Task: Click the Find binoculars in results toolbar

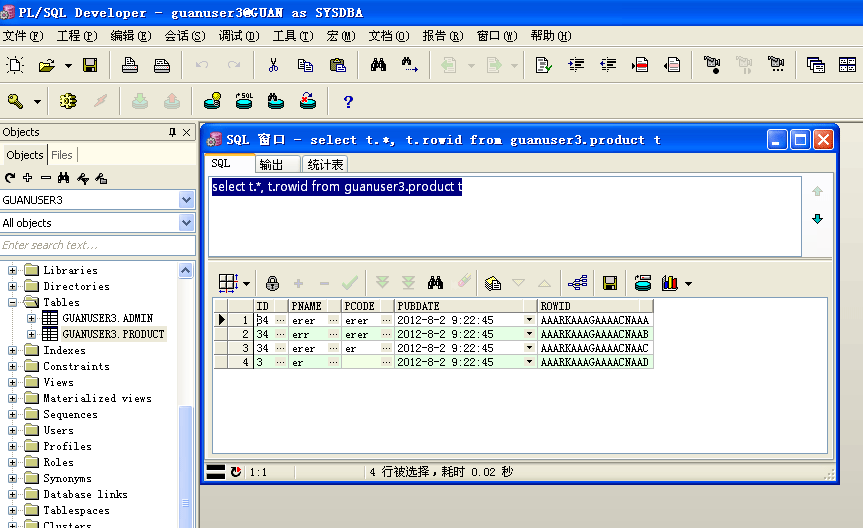Action: (x=435, y=283)
